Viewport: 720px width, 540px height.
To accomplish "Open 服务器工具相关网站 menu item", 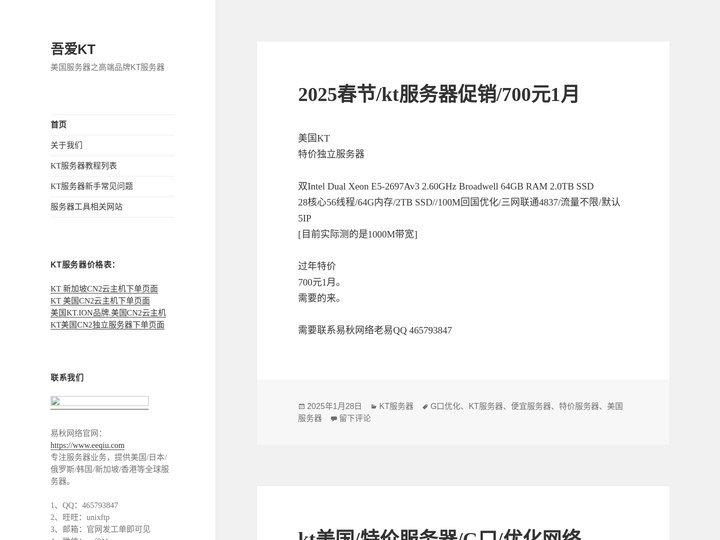I will pos(86,207).
